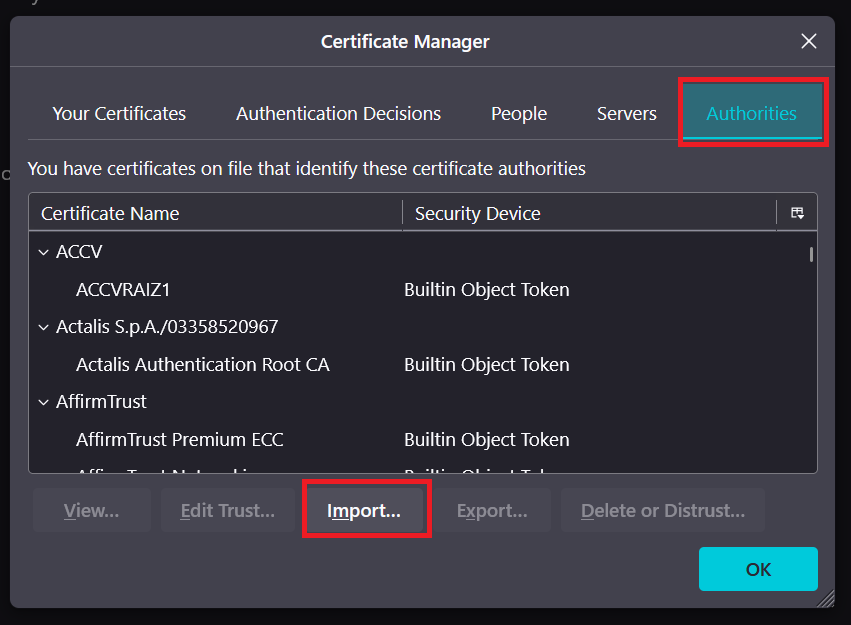851x625 pixels.
Task: Collapse the ACCV authority group
Action: point(43,252)
